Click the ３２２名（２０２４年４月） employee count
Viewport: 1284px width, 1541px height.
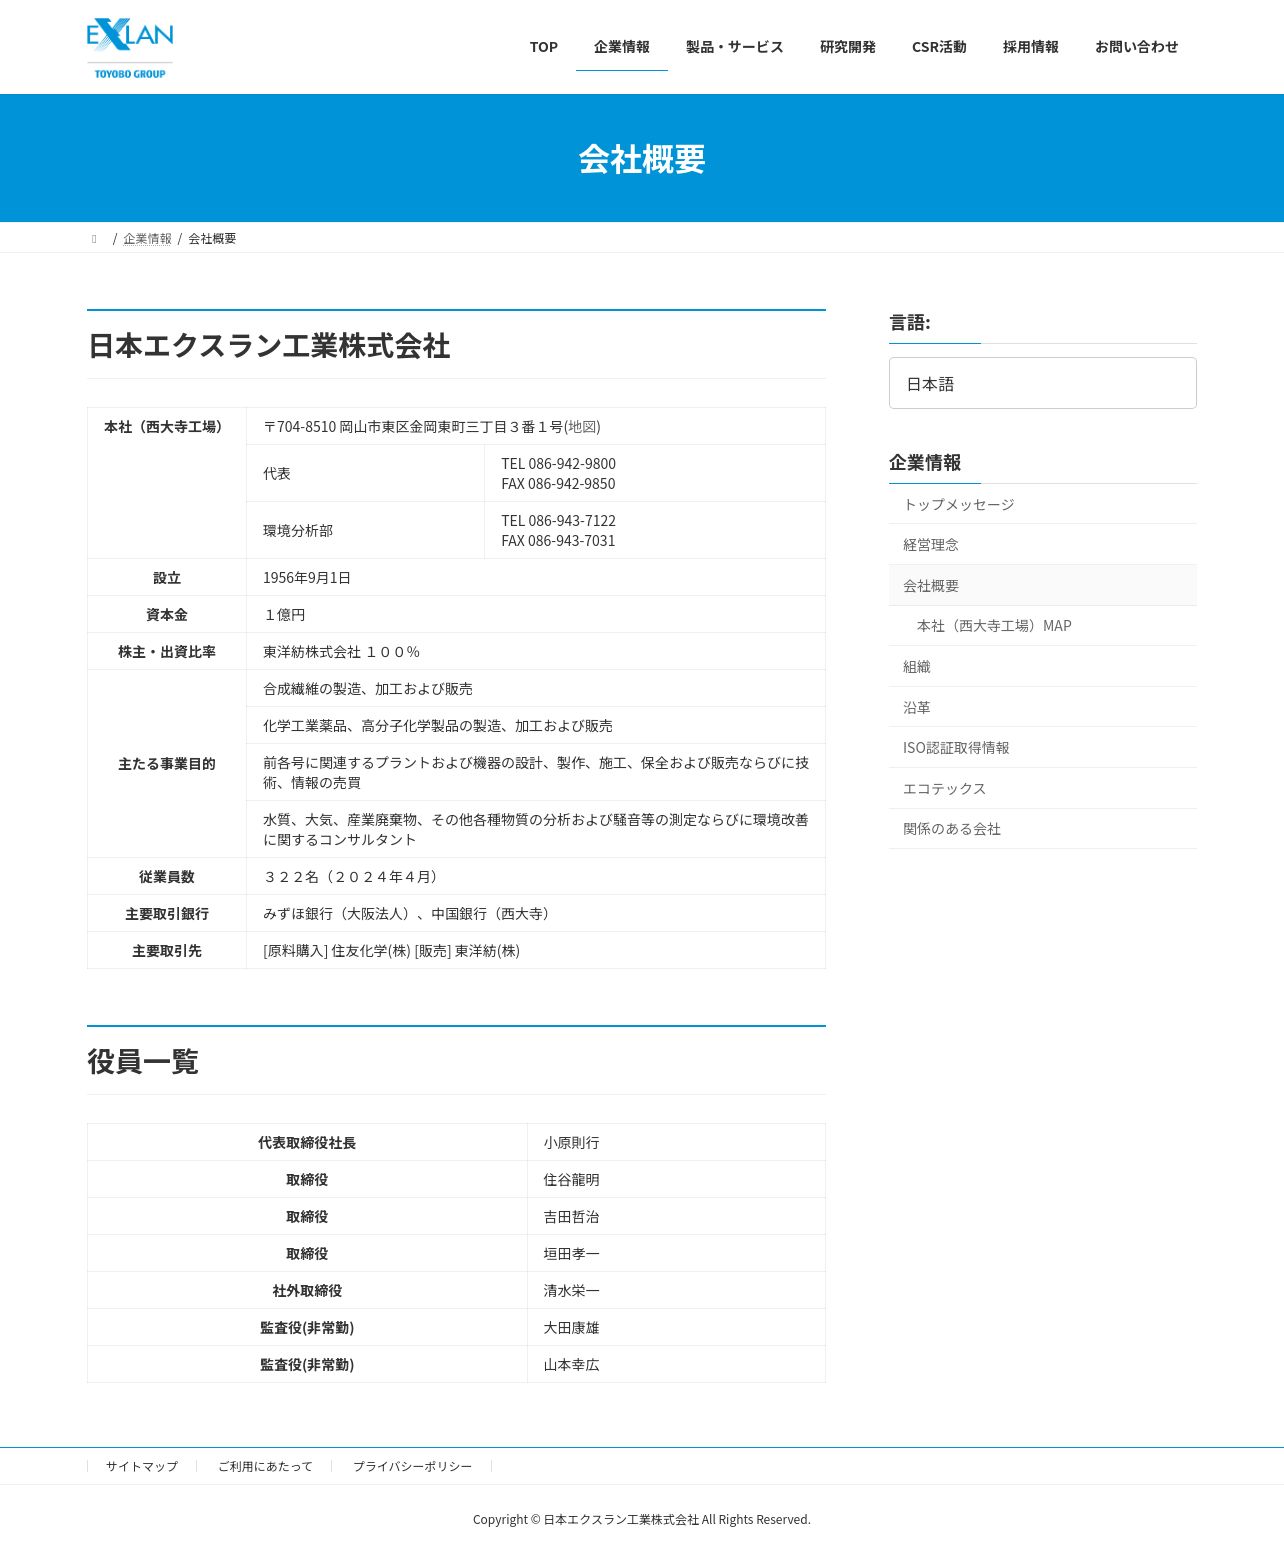pyautogui.click(x=354, y=877)
